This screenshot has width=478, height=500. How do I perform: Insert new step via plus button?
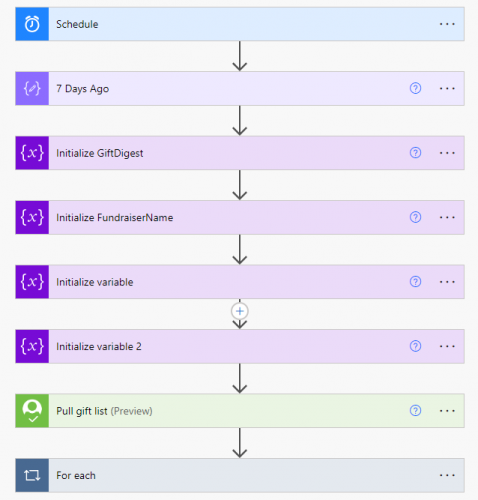(240, 311)
